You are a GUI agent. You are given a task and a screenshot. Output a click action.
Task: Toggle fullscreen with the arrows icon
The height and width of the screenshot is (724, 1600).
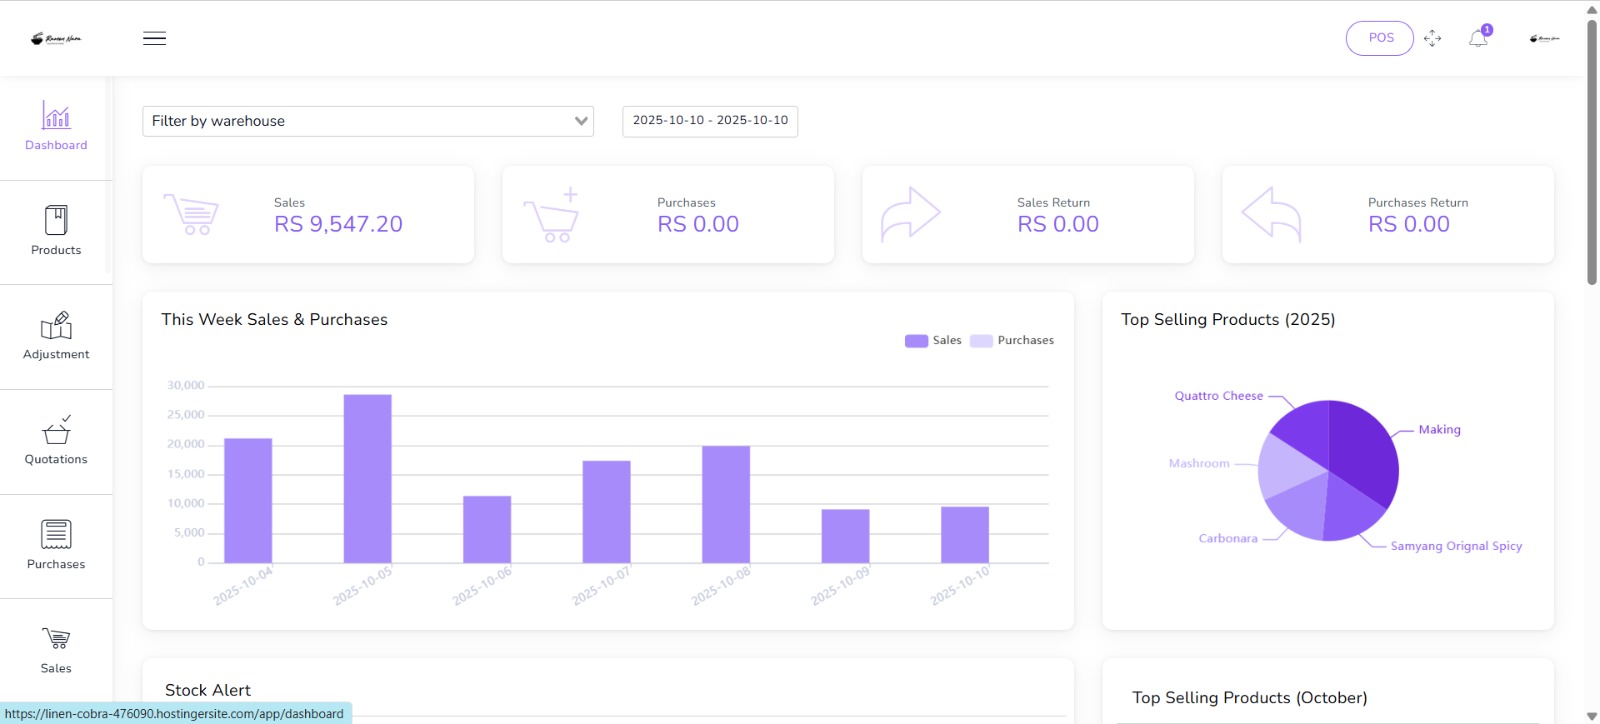(1433, 38)
